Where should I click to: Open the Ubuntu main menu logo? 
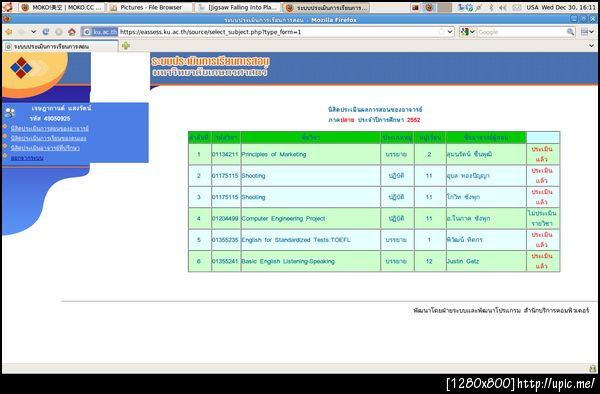(7, 7)
